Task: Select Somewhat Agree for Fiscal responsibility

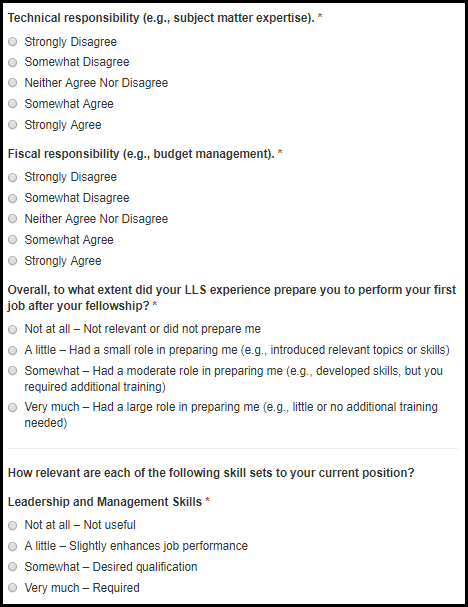Action: [x=13, y=239]
